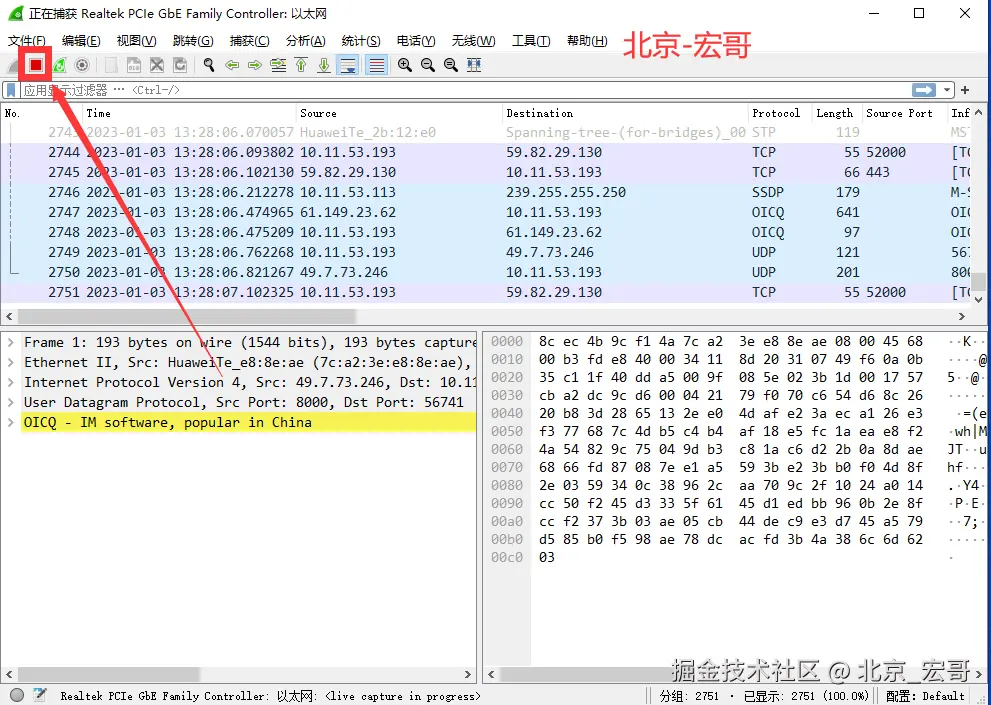991x705 pixels.
Task: Jump to the last packet
Action: tap(324, 64)
